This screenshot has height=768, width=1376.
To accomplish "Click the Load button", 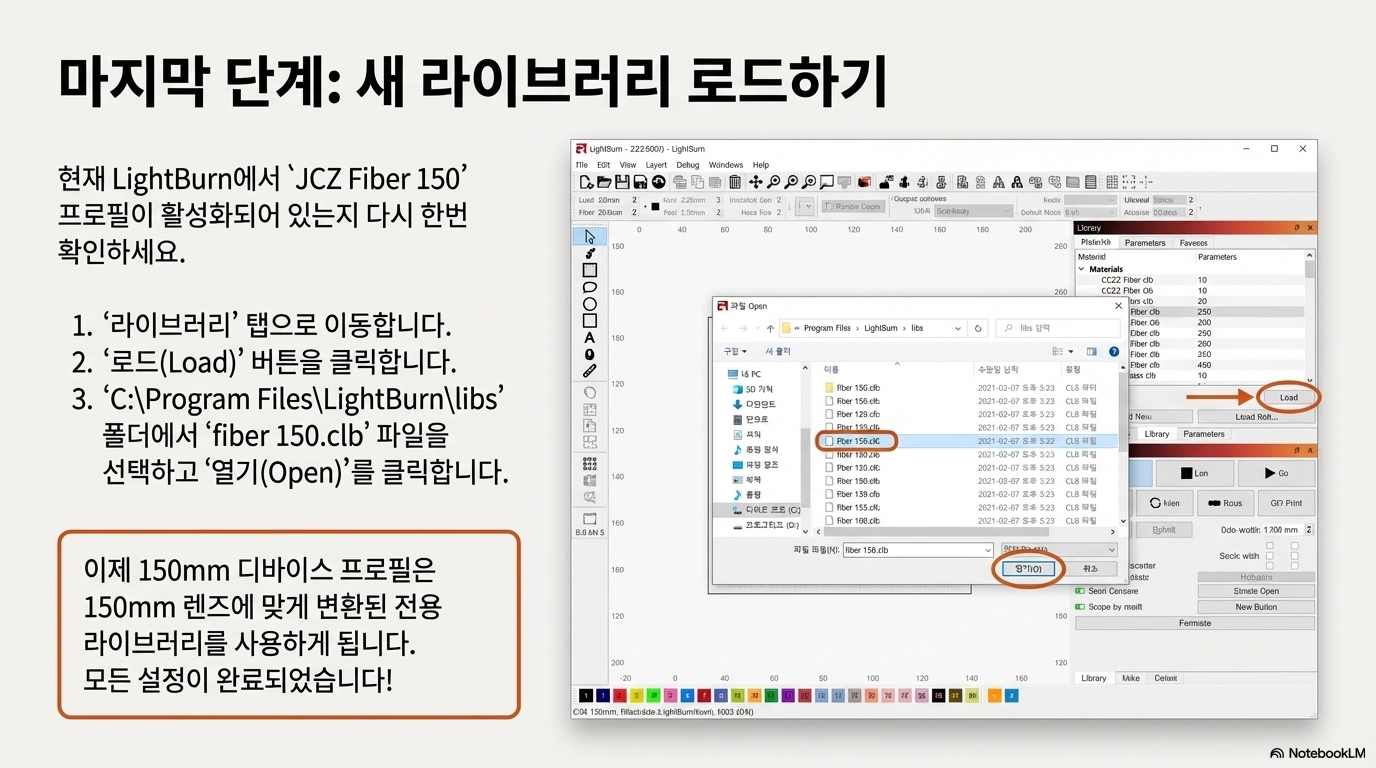I will pyautogui.click(x=1289, y=397).
